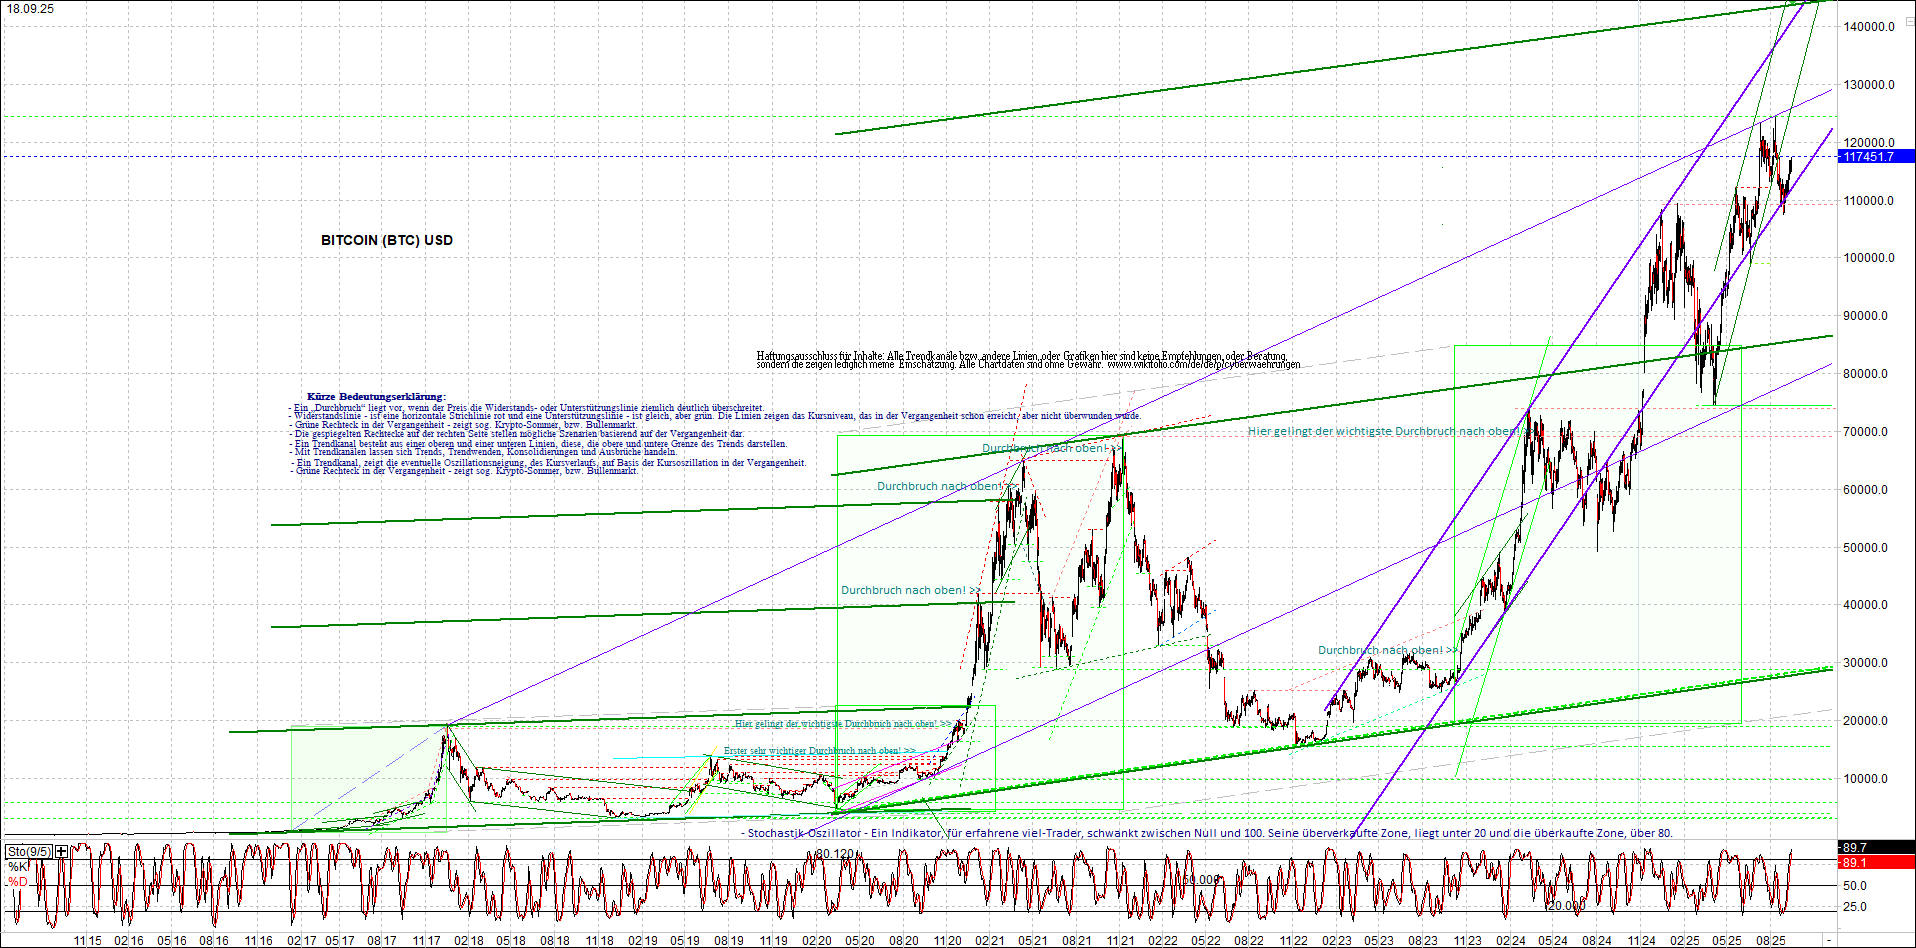Click the 40000.0 price axis label
This screenshot has width=1916, height=948.
point(1866,605)
